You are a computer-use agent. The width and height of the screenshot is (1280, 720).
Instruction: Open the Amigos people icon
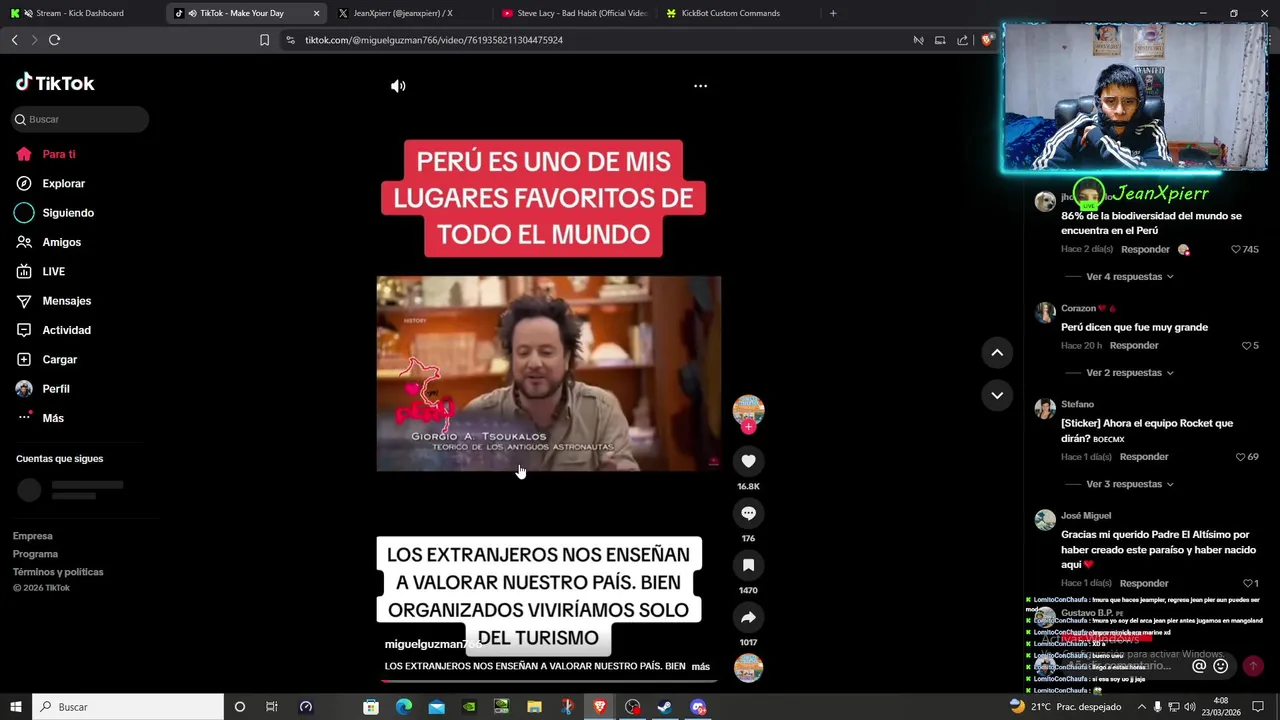pyautogui.click(x=24, y=242)
